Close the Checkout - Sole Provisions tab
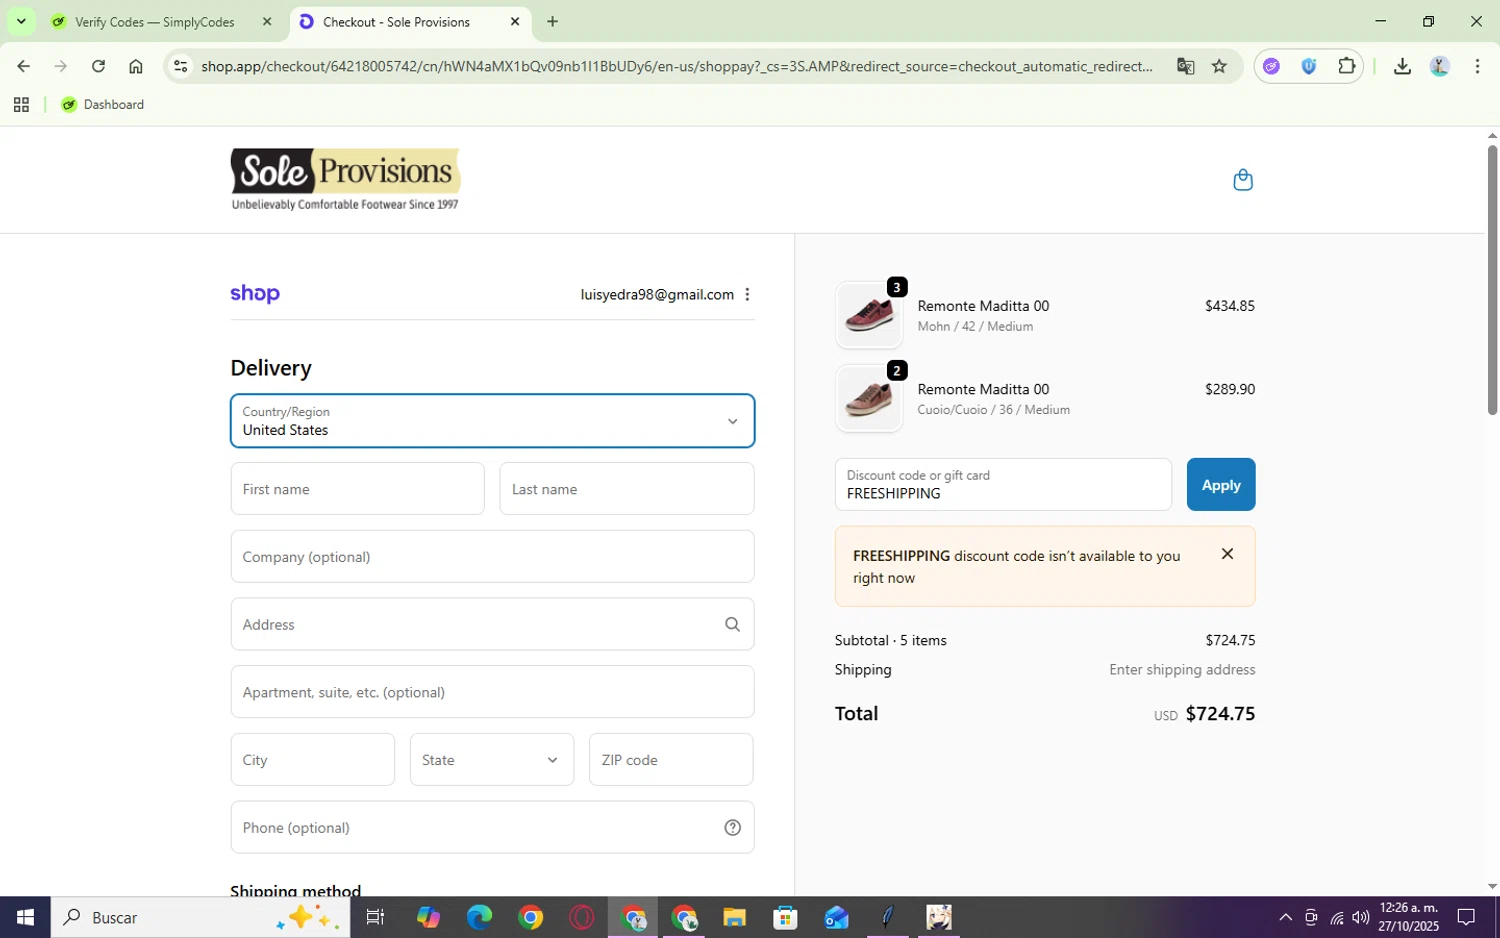The image size is (1500, 938). pos(515,21)
